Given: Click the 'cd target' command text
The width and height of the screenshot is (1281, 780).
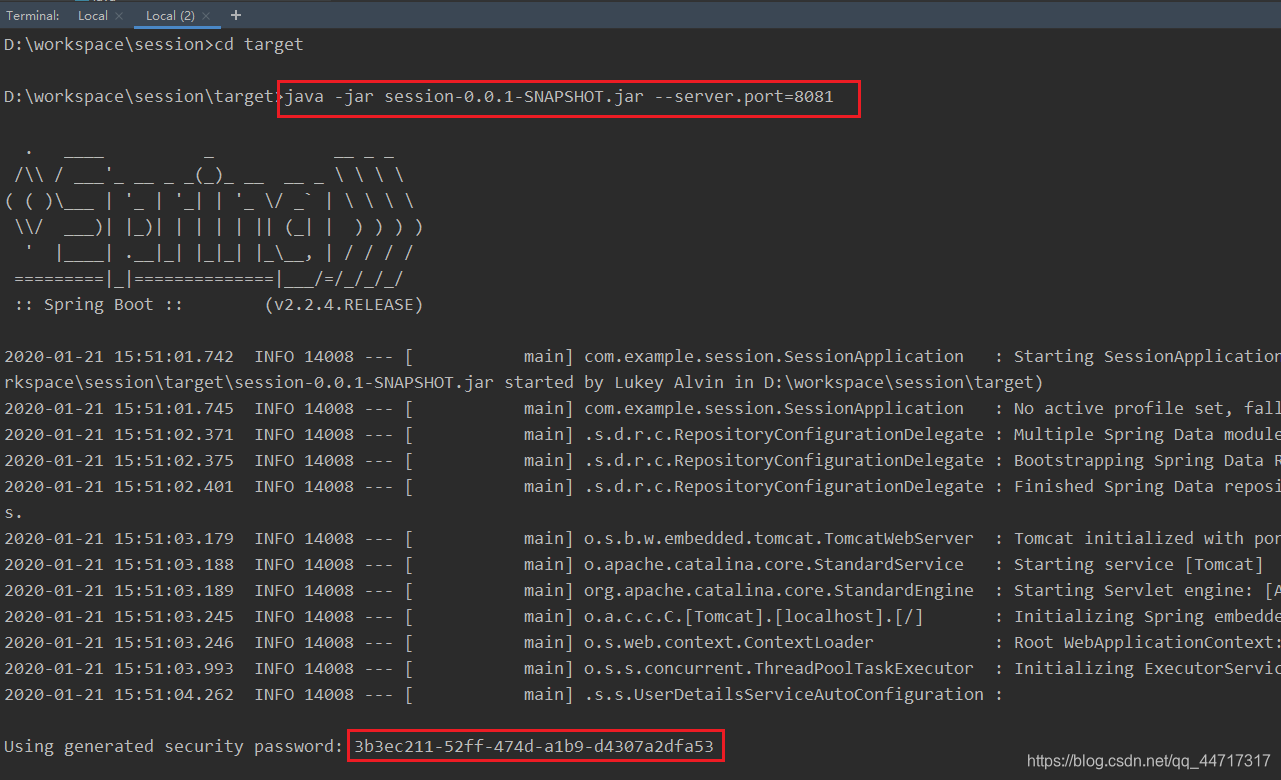Looking at the screenshot, I should 258,45.
